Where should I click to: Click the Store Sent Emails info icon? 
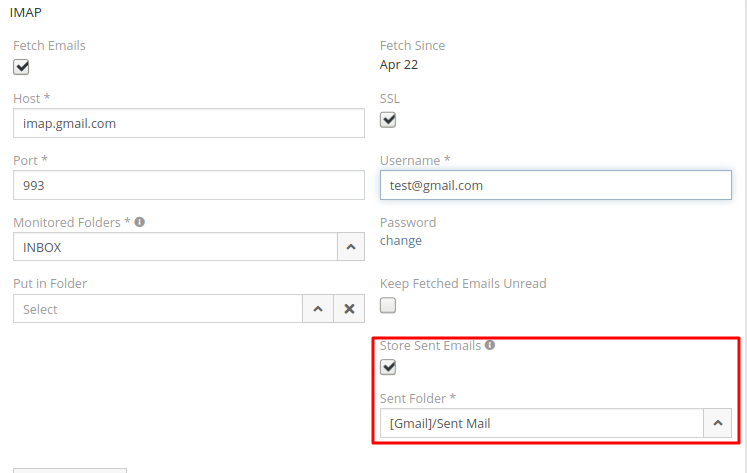pyautogui.click(x=490, y=345)
